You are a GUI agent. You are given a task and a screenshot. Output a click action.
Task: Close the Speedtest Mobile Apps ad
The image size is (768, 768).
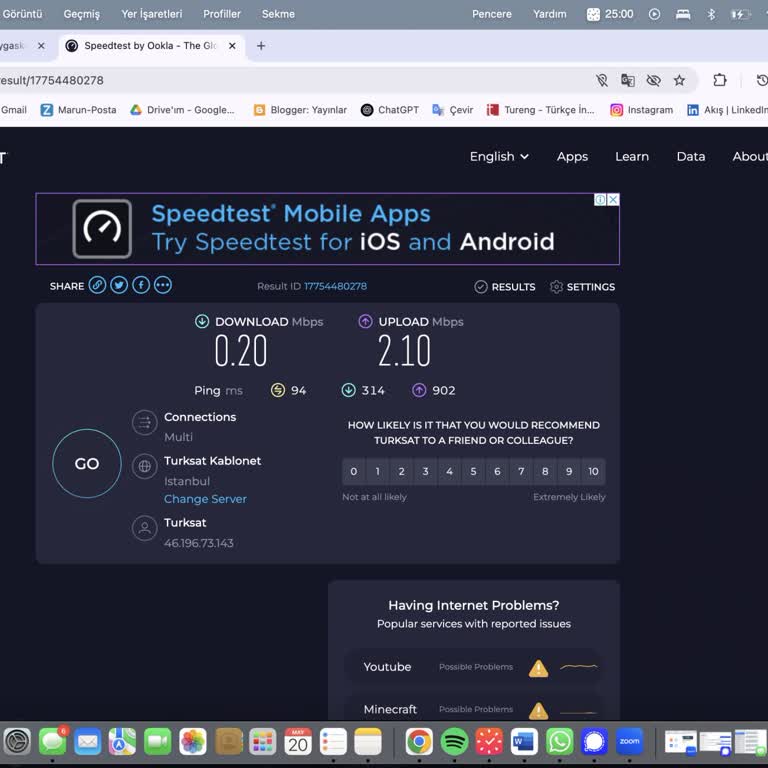[613, 199]
